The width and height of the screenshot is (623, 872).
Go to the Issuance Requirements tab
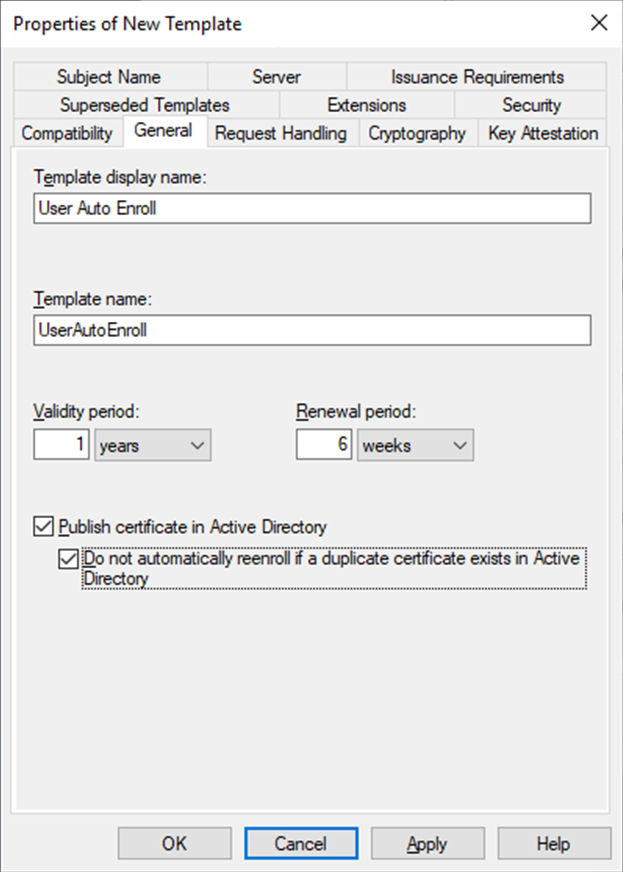(477, 77)
